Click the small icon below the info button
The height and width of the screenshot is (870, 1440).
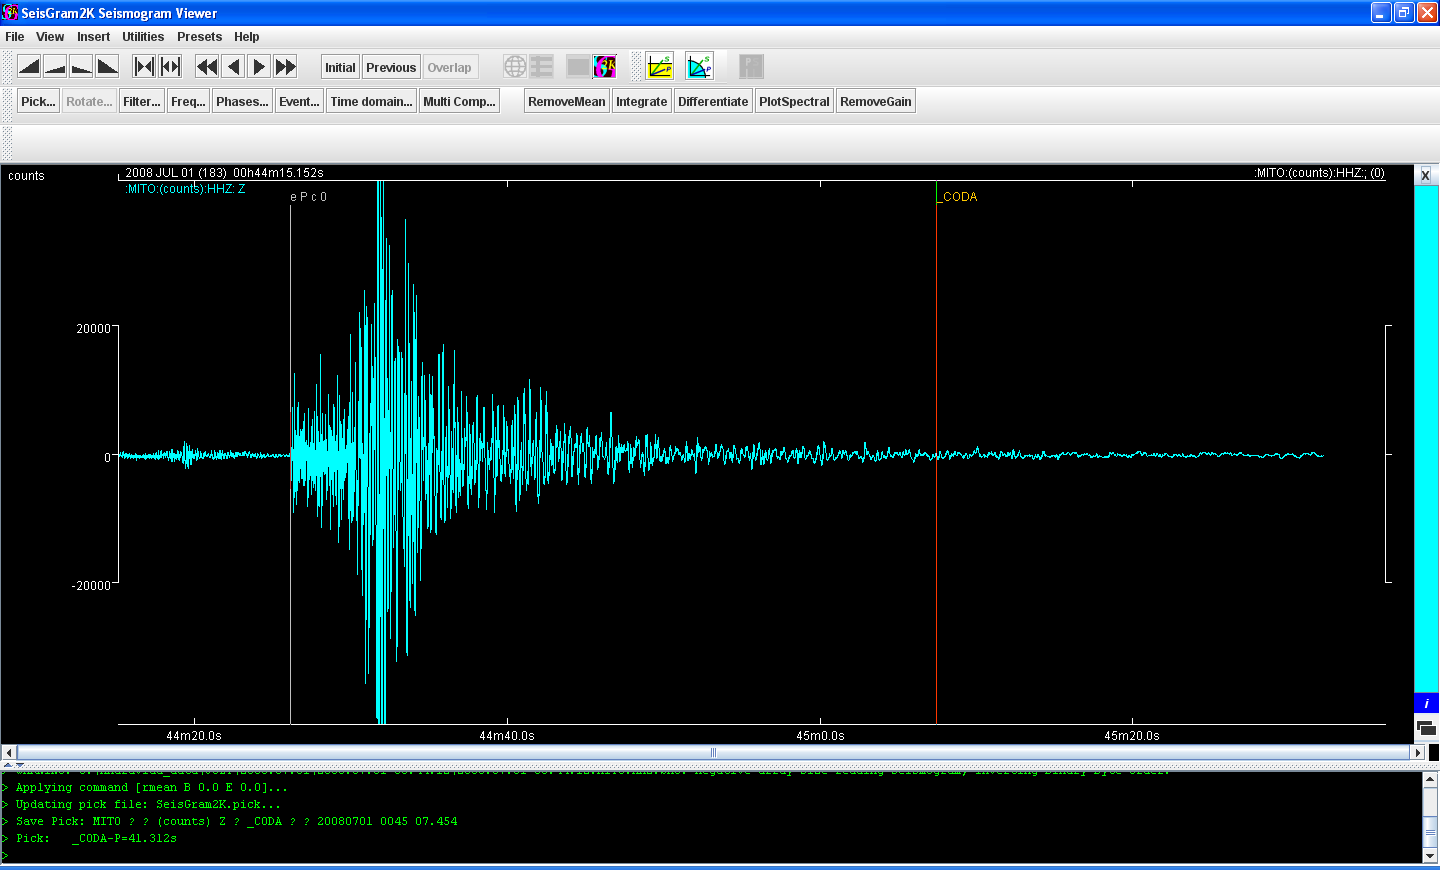pos(1426,727)
